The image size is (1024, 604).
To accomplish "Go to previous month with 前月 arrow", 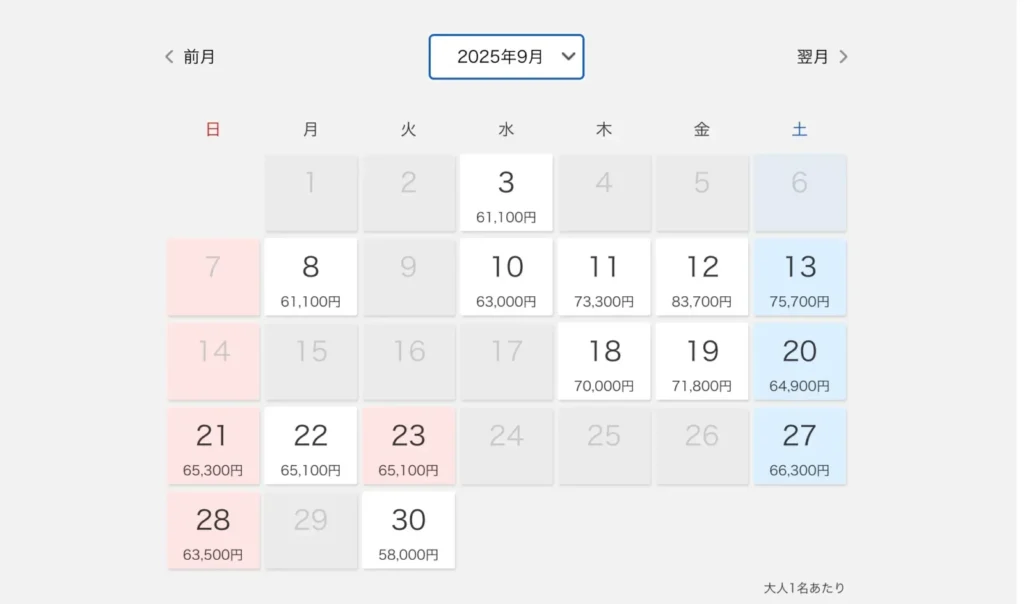I will click(169, 57).
